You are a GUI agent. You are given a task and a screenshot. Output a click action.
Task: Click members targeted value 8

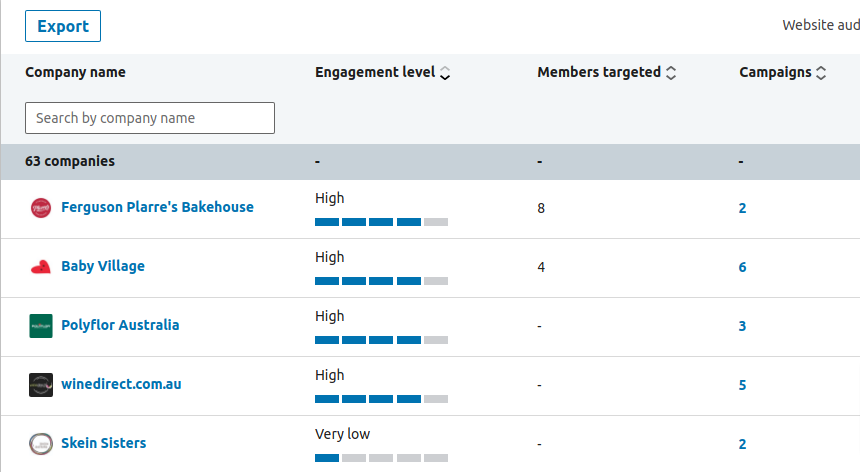pos(541,208)
